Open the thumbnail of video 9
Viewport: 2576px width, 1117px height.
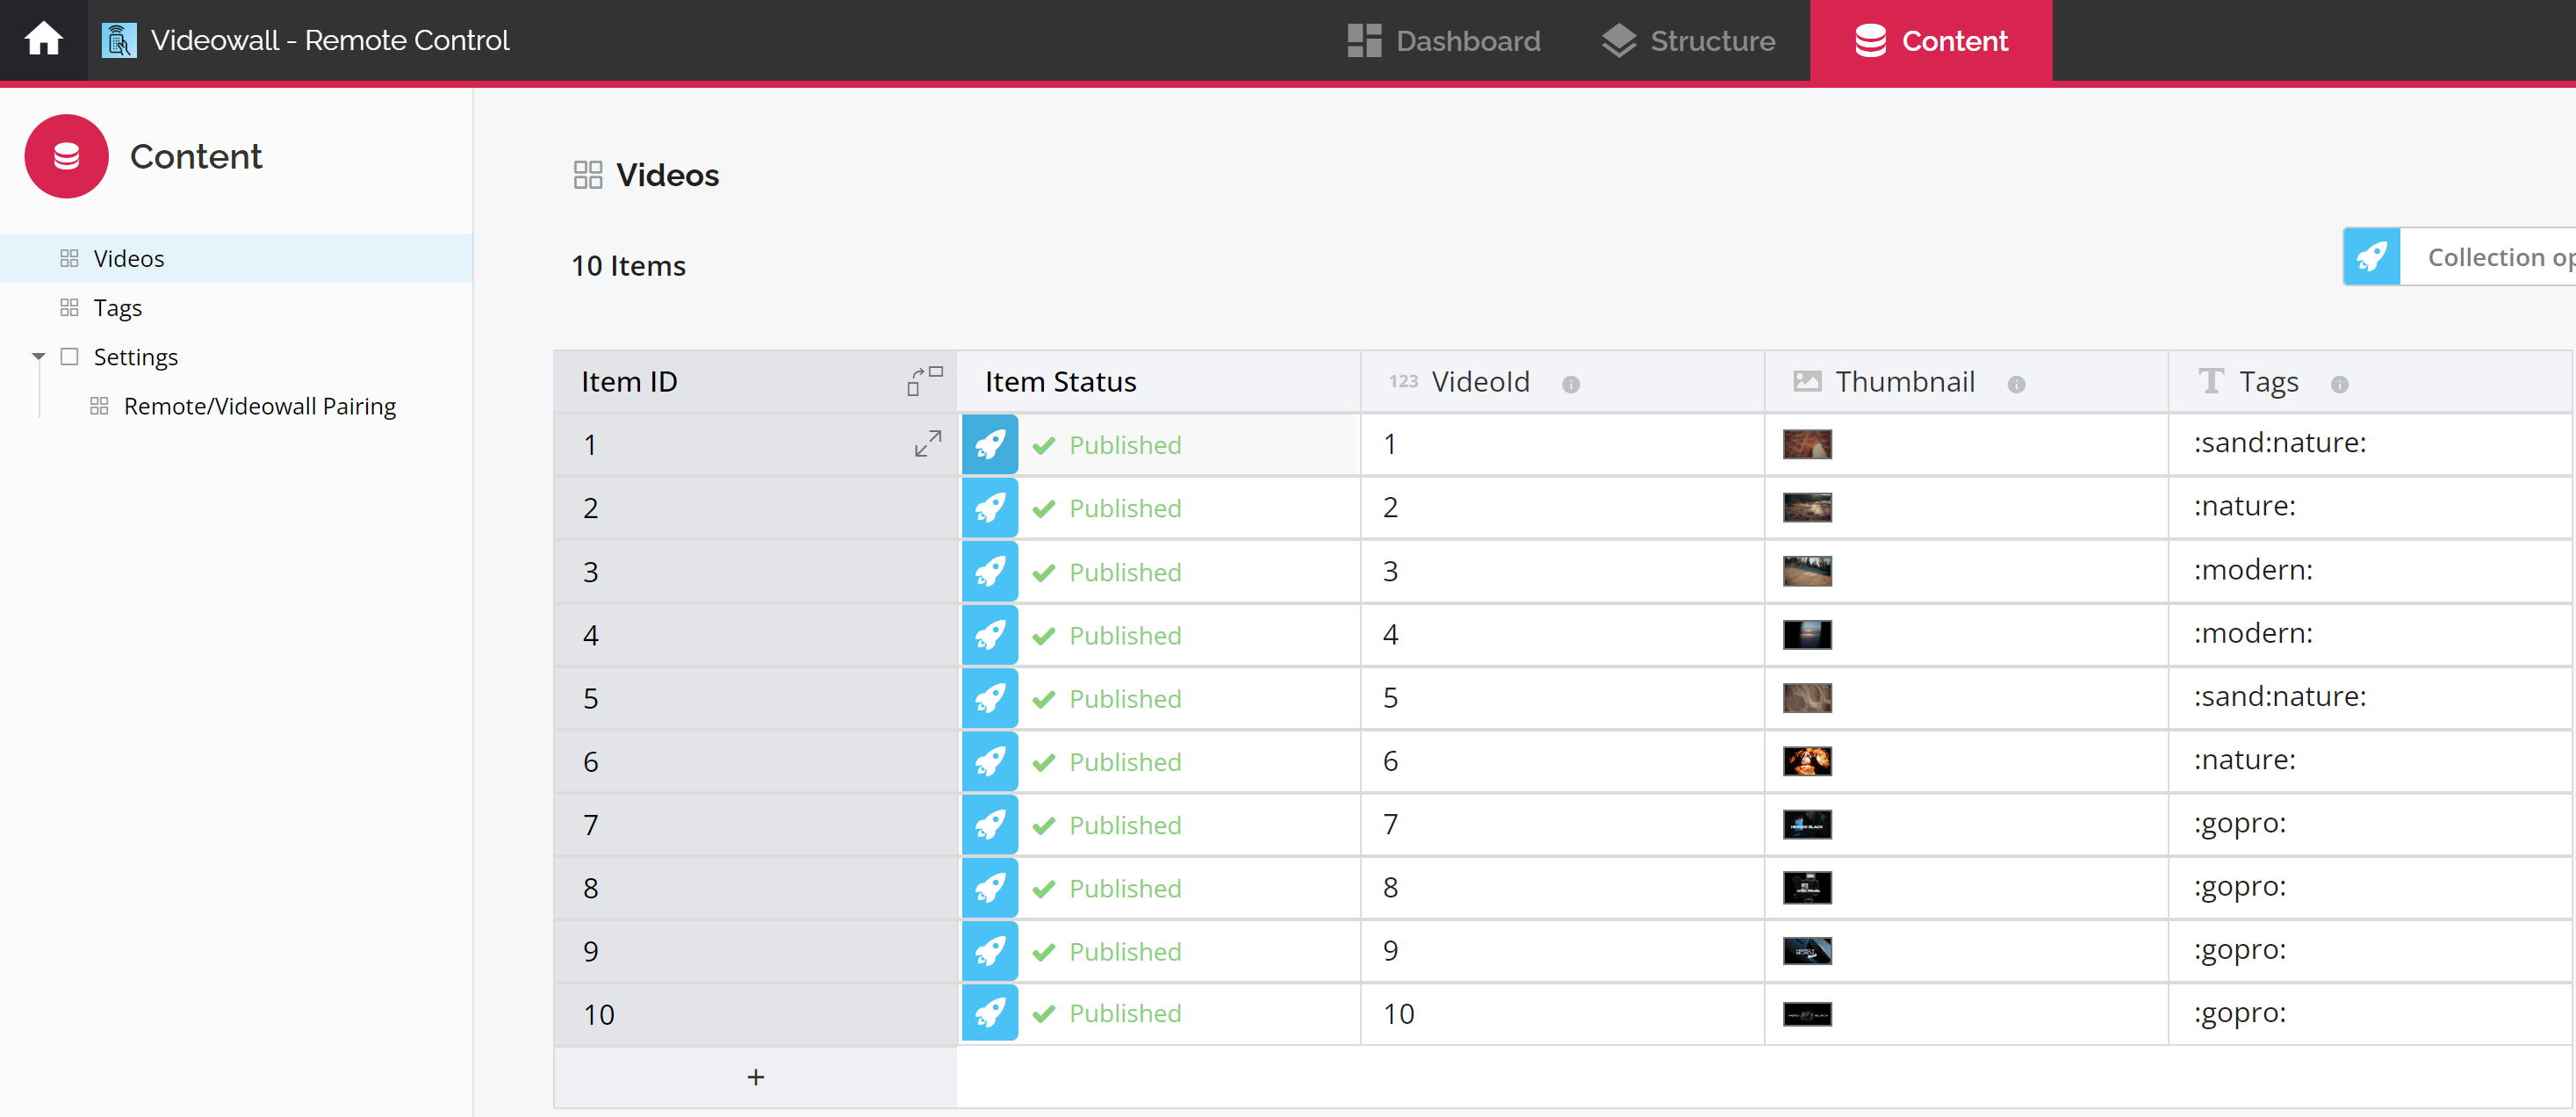pyautogui.click(x=1807, y=950)
